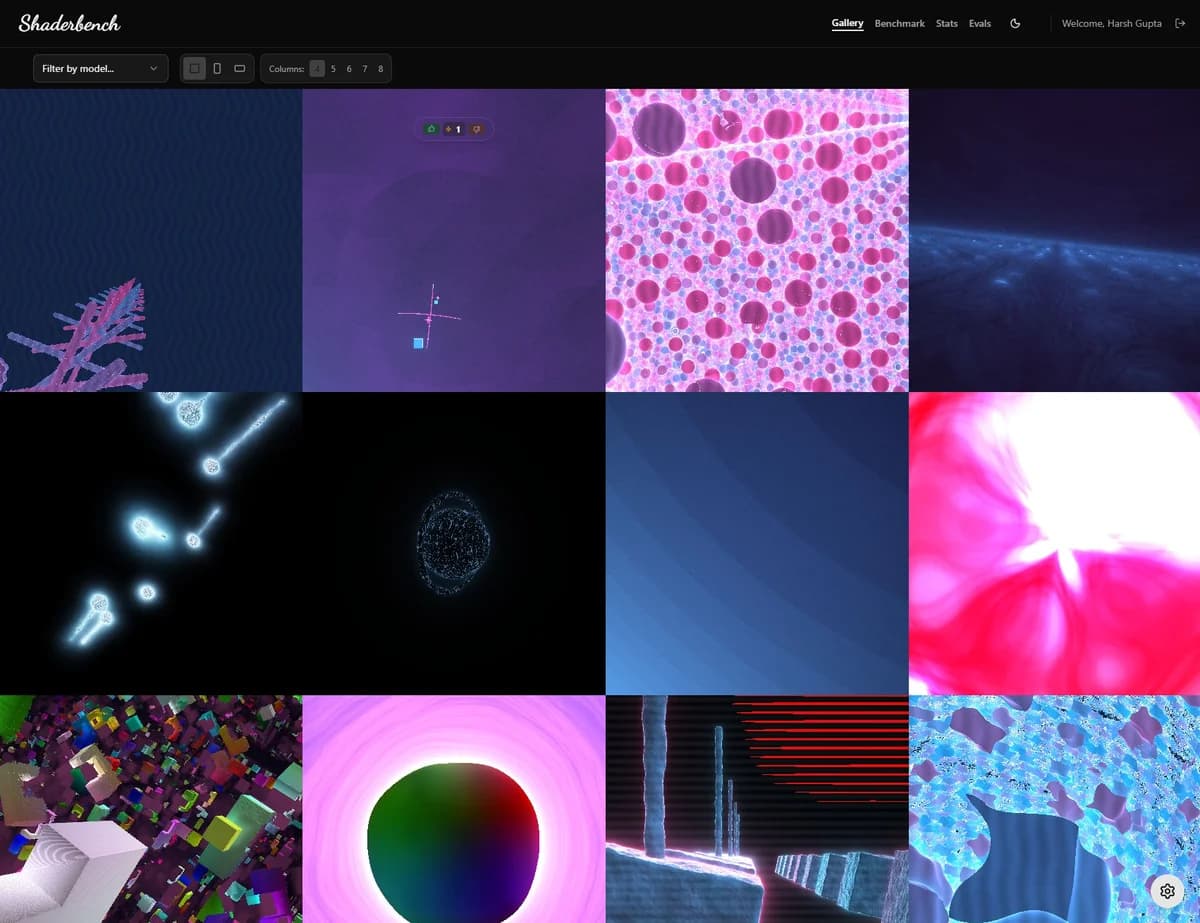The height and width of the screenshot is (923, 1200).
Task: Select 6 columns in the Columns selector
Action: coord(349,68)
